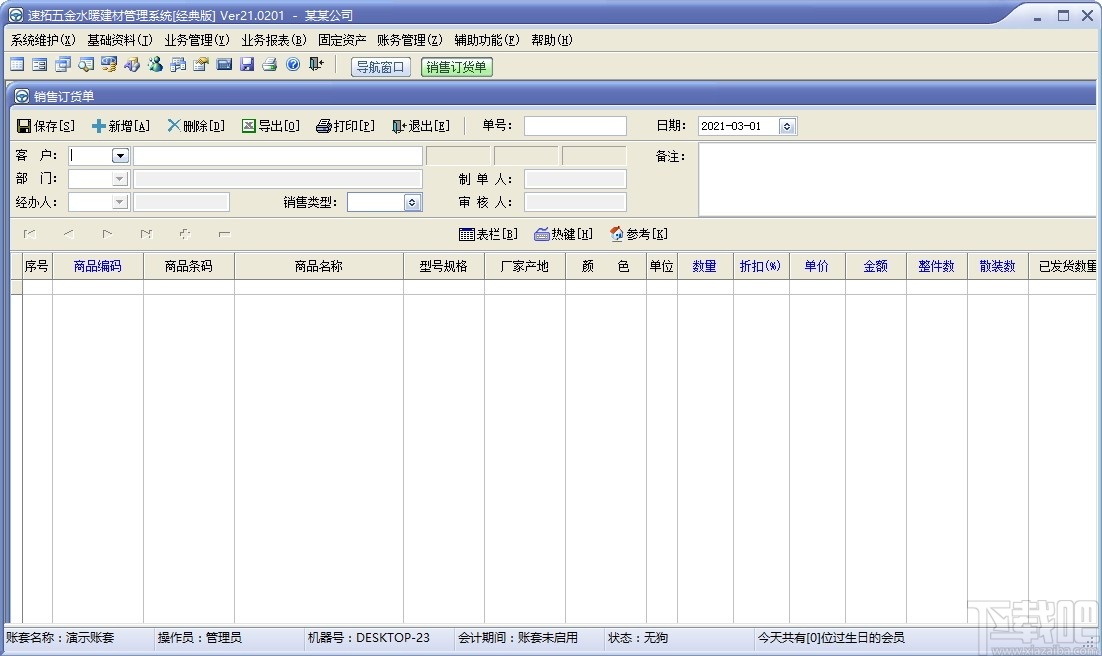Open the 表栏[B] column settings

488,234
